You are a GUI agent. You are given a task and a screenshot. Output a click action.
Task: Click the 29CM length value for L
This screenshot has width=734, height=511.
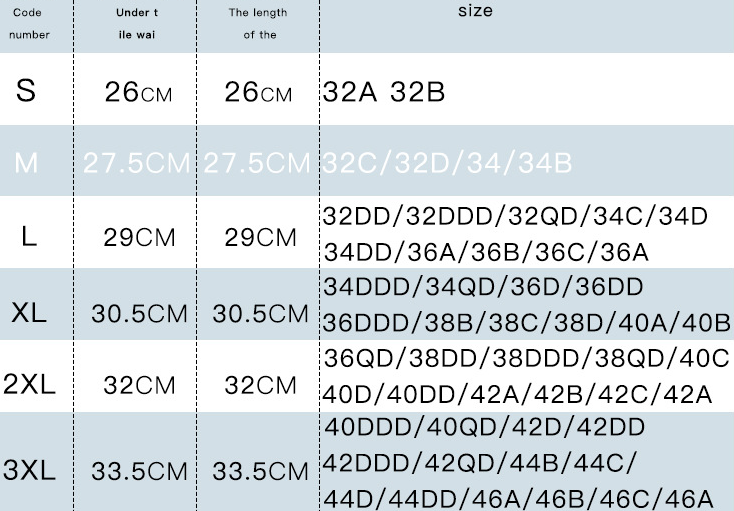click(260, 238)
